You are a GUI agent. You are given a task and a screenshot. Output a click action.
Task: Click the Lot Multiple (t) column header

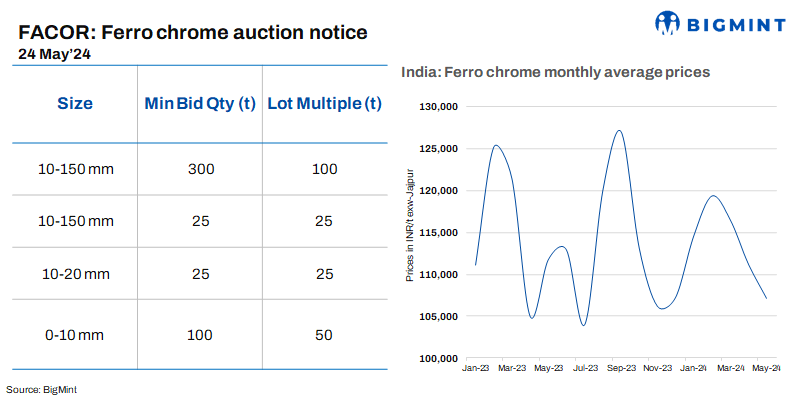click(x=325, y=103)
